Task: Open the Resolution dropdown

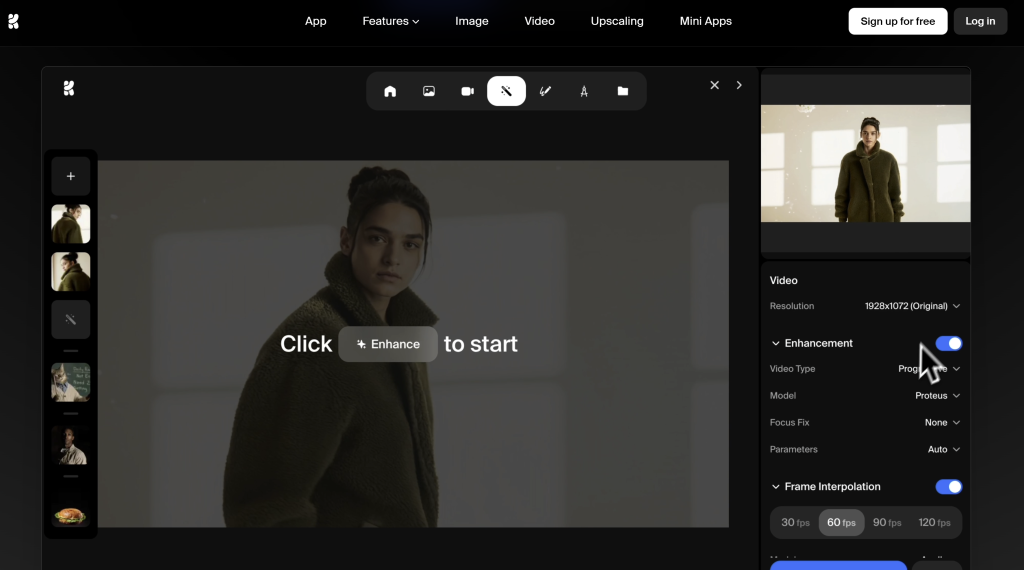Action: [x=912, y=306]
